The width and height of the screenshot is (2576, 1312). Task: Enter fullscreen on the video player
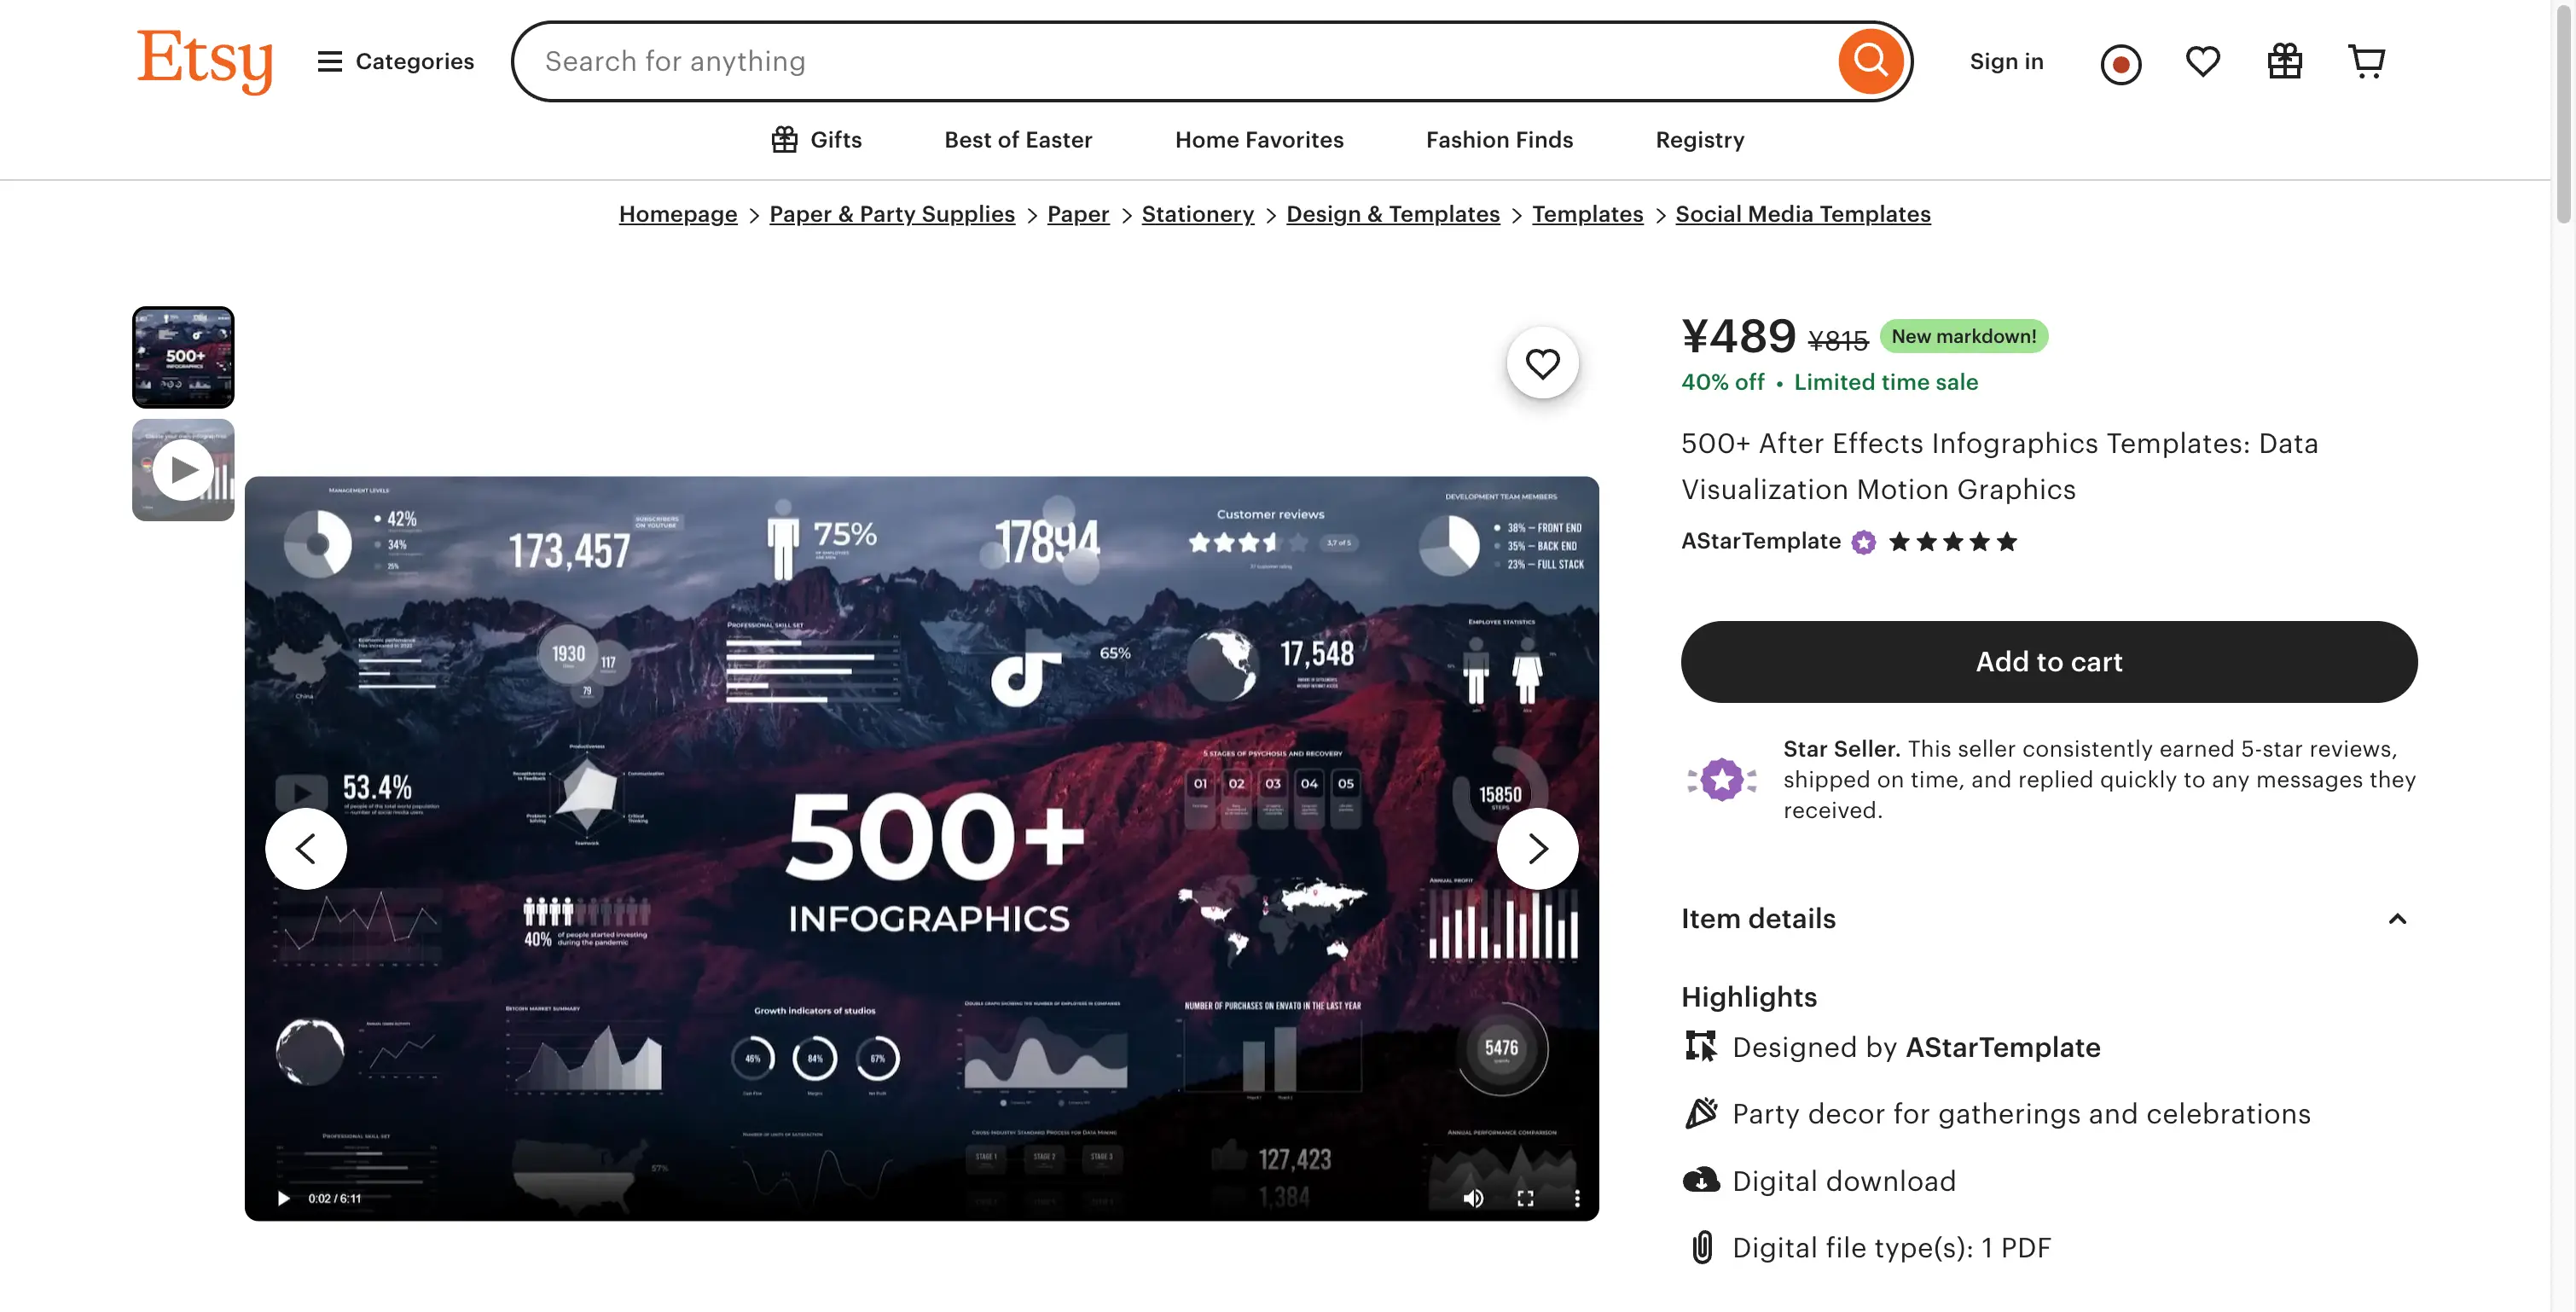(1525, 1198)
